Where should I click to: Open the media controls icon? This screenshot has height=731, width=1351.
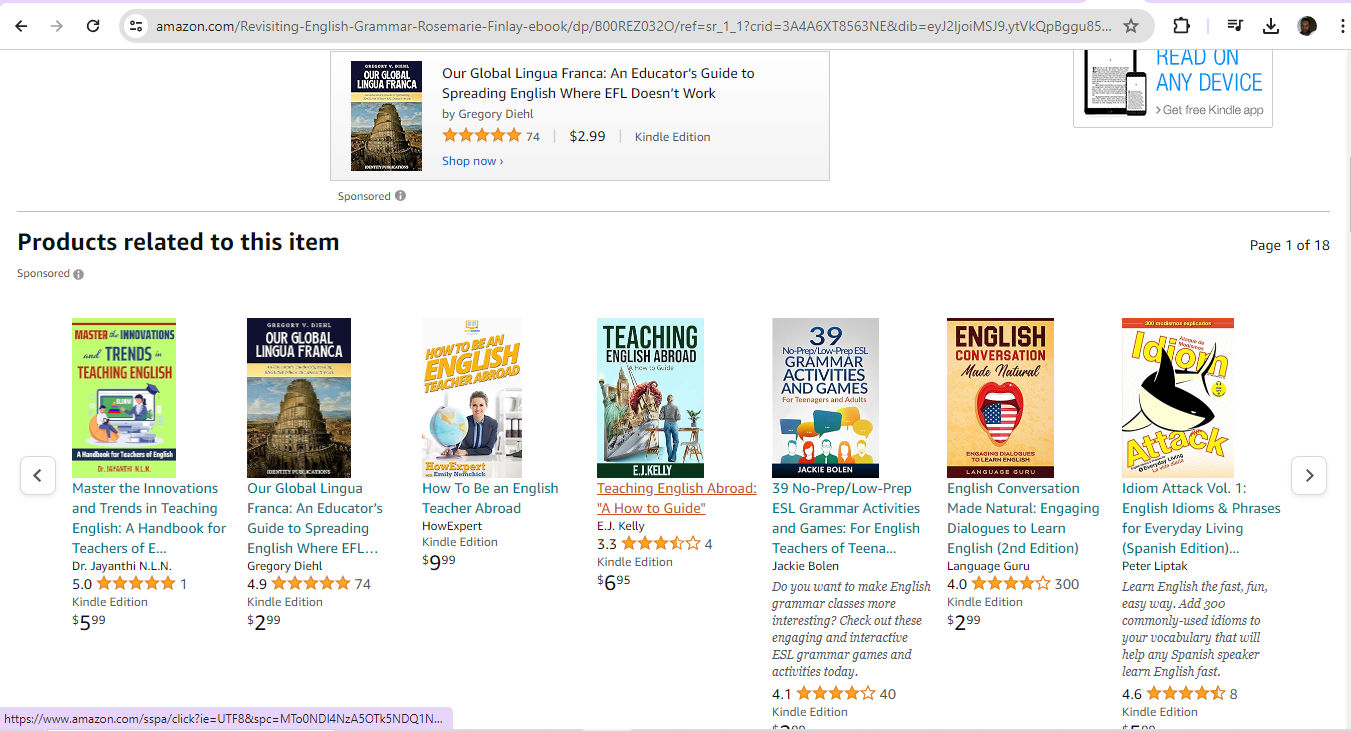pyautogui.click(x=1233, y=27)
